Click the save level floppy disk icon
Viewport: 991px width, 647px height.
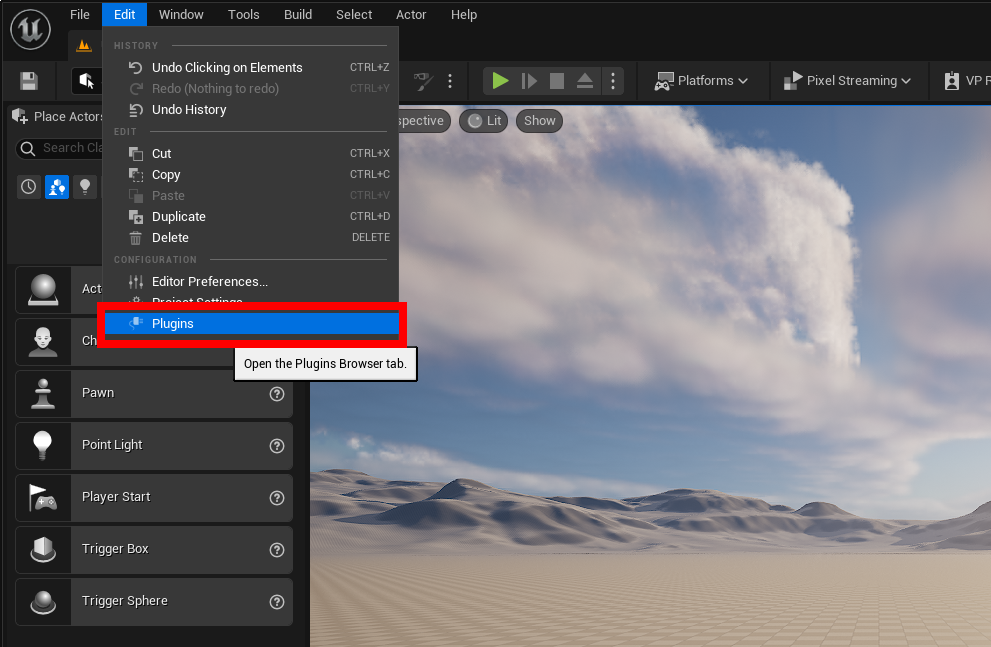[29, 81]
